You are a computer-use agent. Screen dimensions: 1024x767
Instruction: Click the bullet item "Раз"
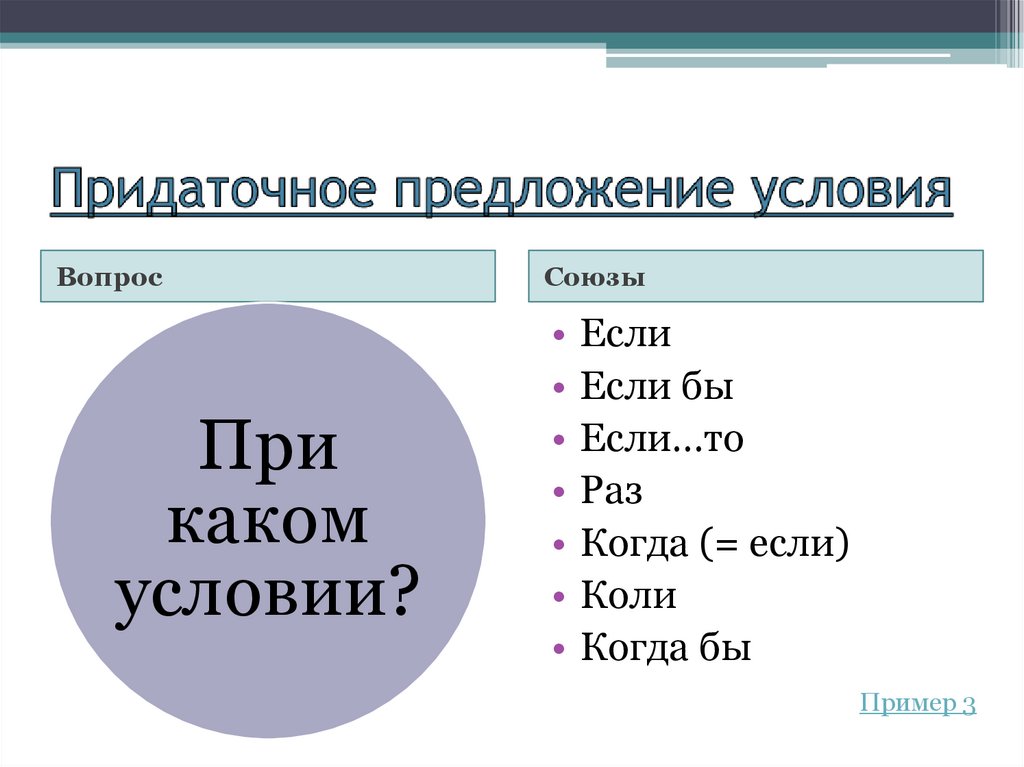click(612, 490)
